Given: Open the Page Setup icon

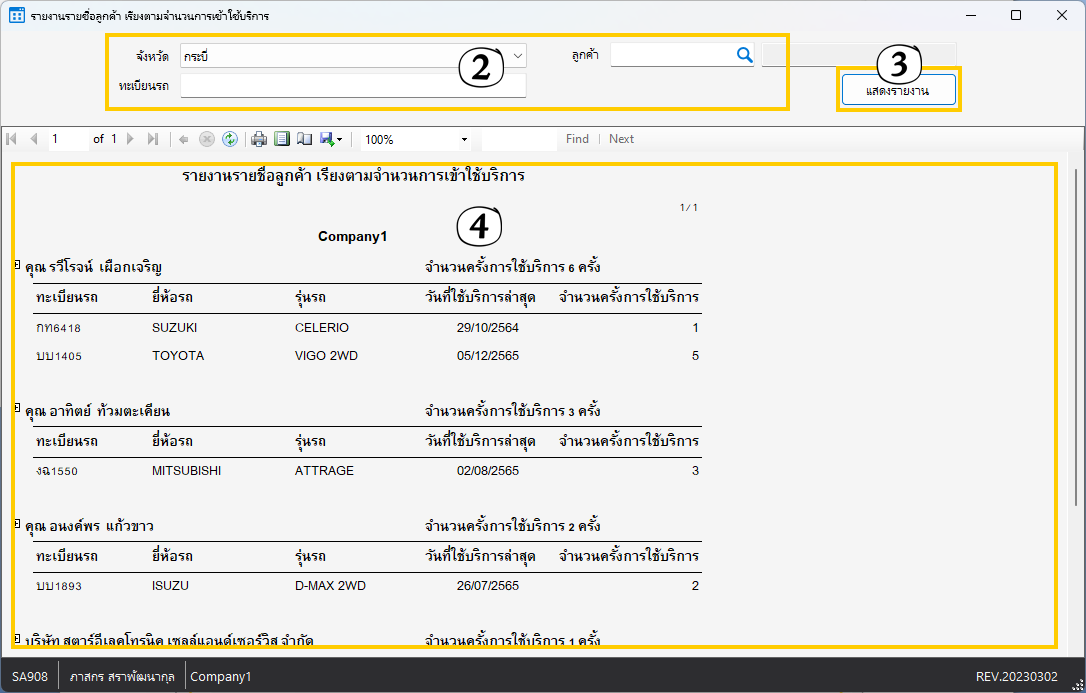Looking at the screenshot, I should (304, 139).
